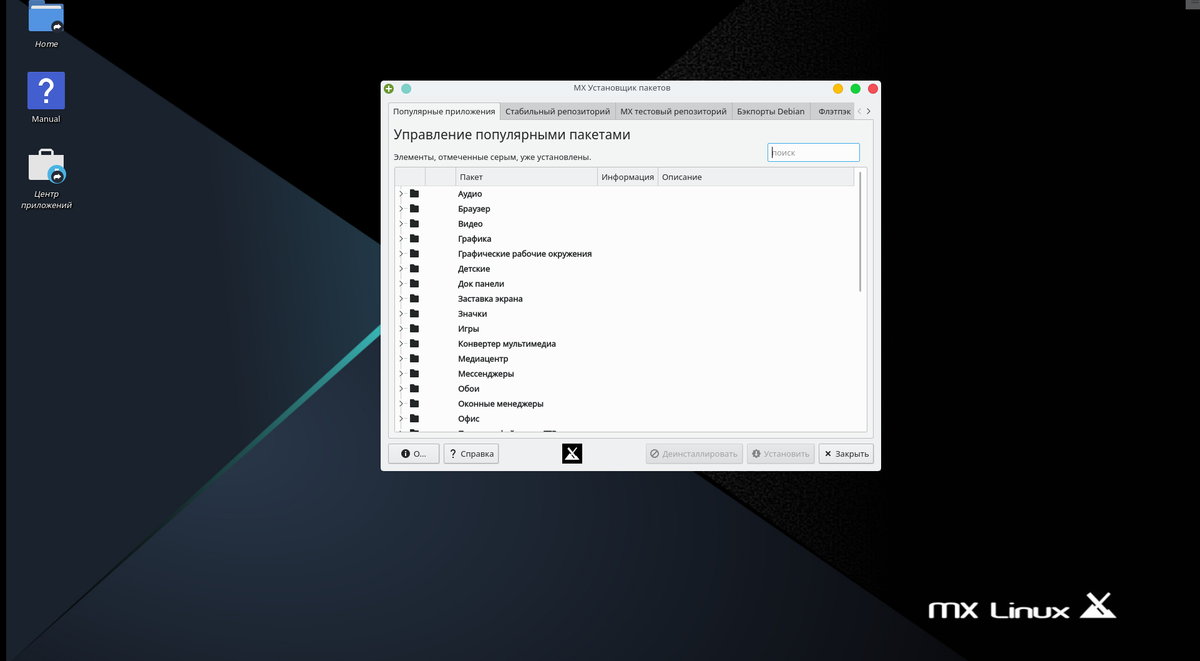Click the folder icon beside Аудио
This screenshot has width=1200, height=661.
pyautogui.click(x=414, y=194)
